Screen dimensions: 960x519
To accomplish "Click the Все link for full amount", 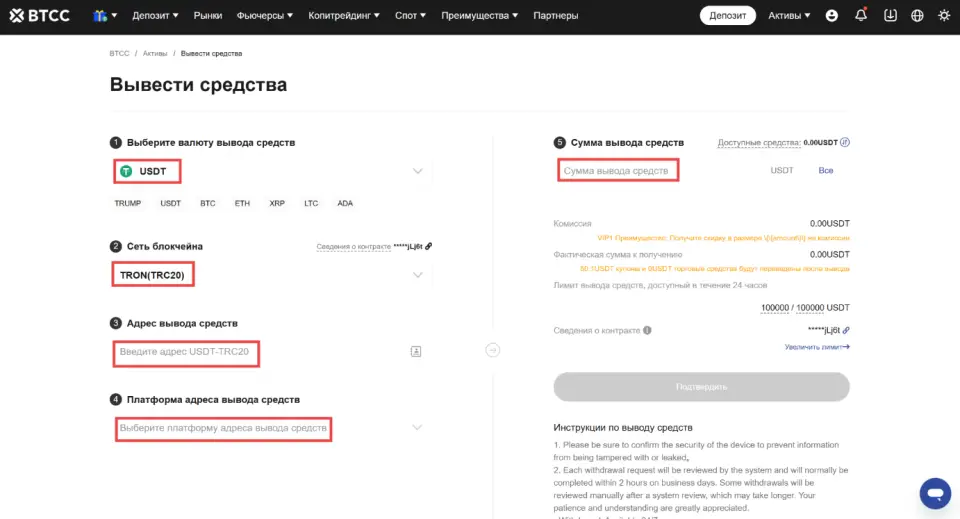I will [825, 170].
